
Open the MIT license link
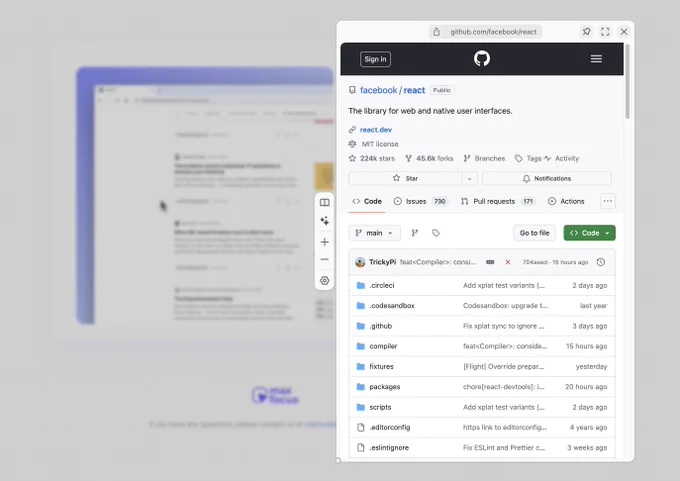[x=379, y=144]
